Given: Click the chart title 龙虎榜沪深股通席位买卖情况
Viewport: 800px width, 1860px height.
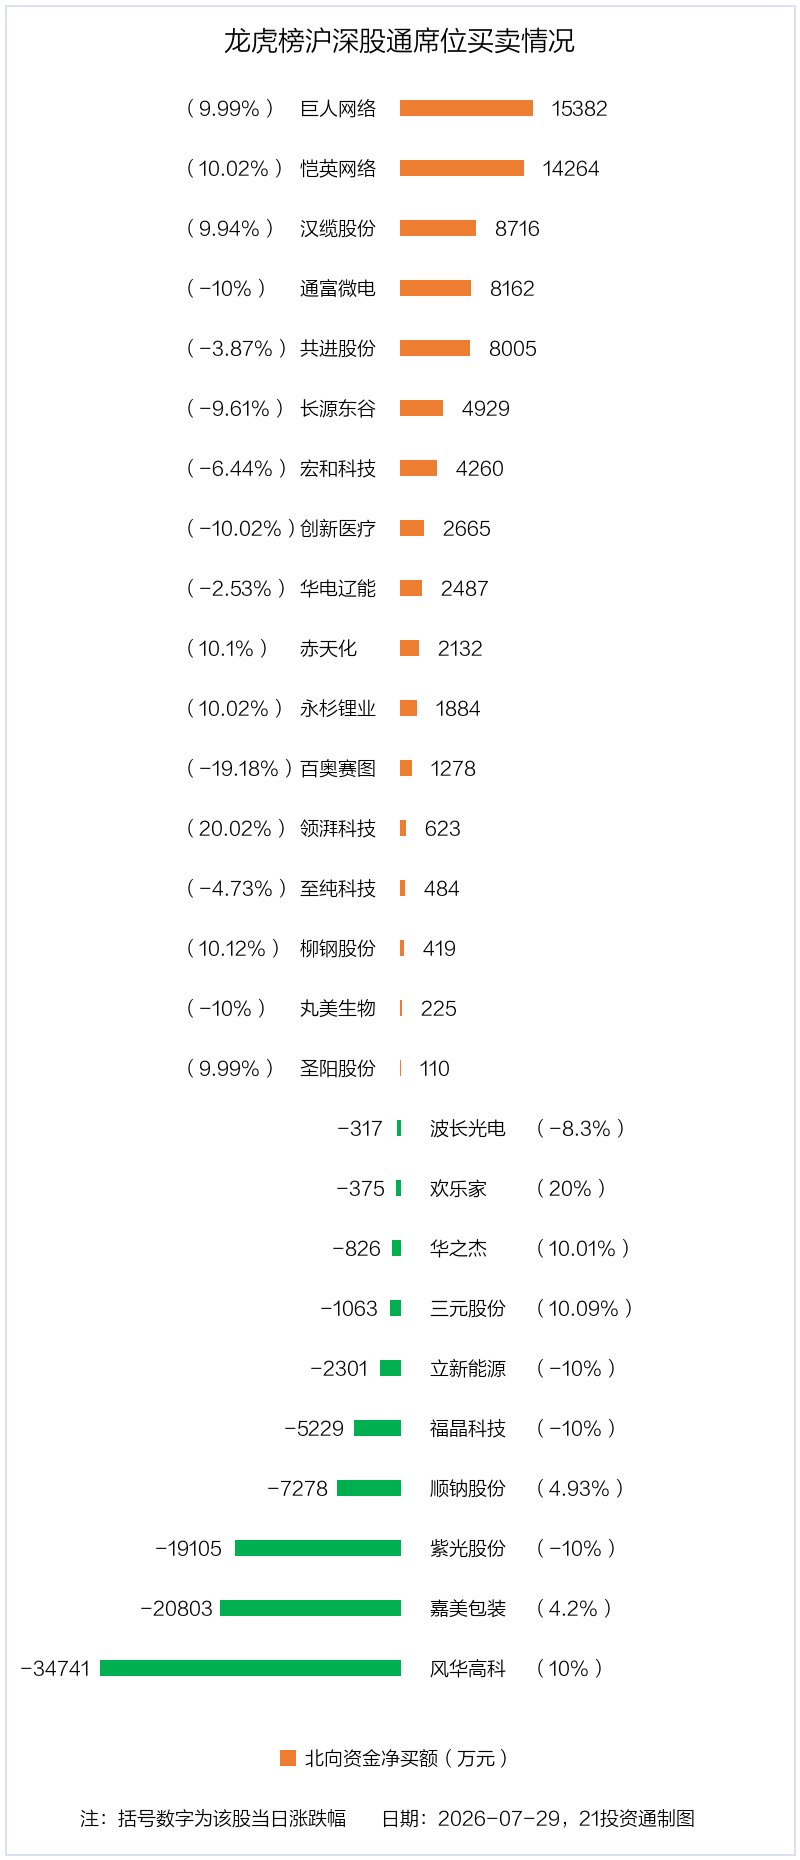Looking at the screenshot, I should click(x=399, y=41).
